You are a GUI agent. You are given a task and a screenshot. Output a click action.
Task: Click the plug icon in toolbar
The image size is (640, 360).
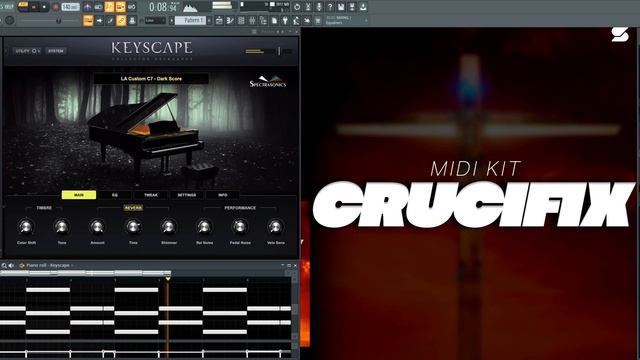285,20
